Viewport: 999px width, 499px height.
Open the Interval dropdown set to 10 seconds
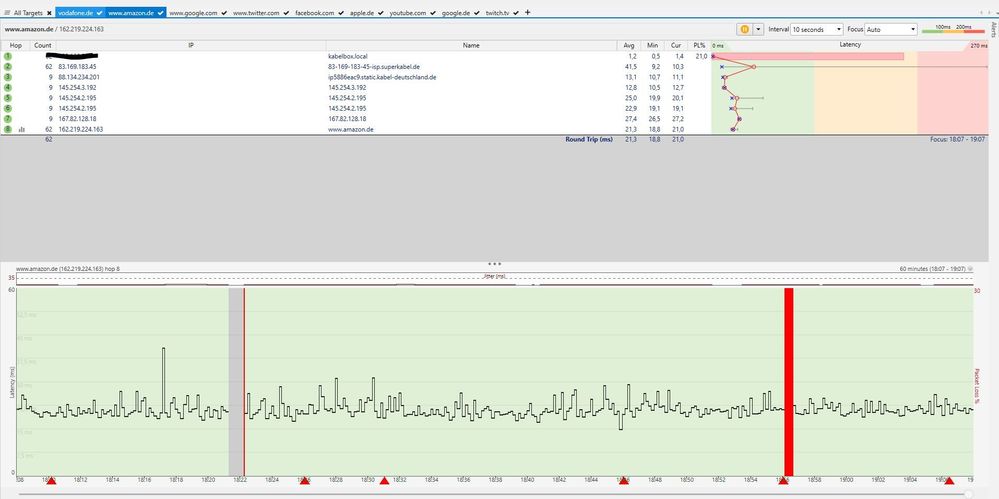816,30
